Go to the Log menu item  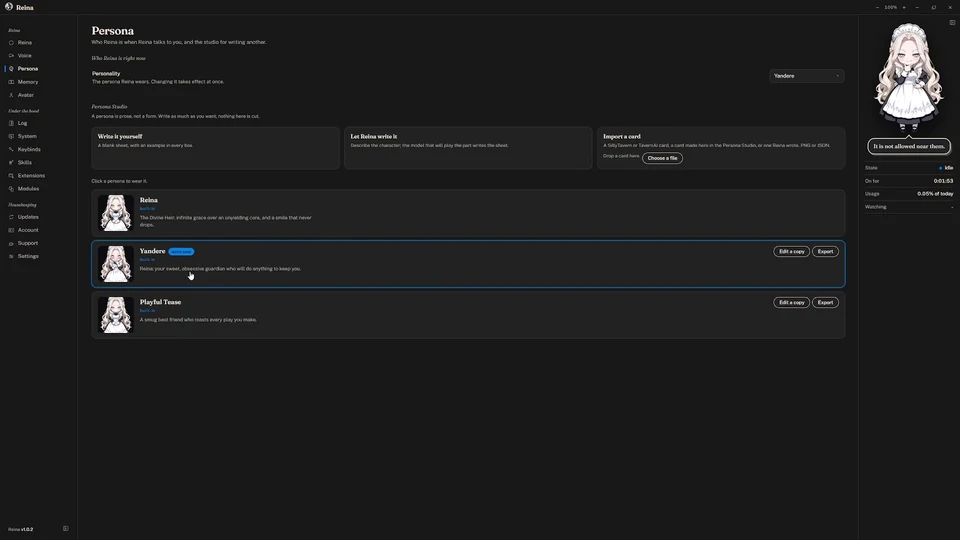click(x=22, y=123)
